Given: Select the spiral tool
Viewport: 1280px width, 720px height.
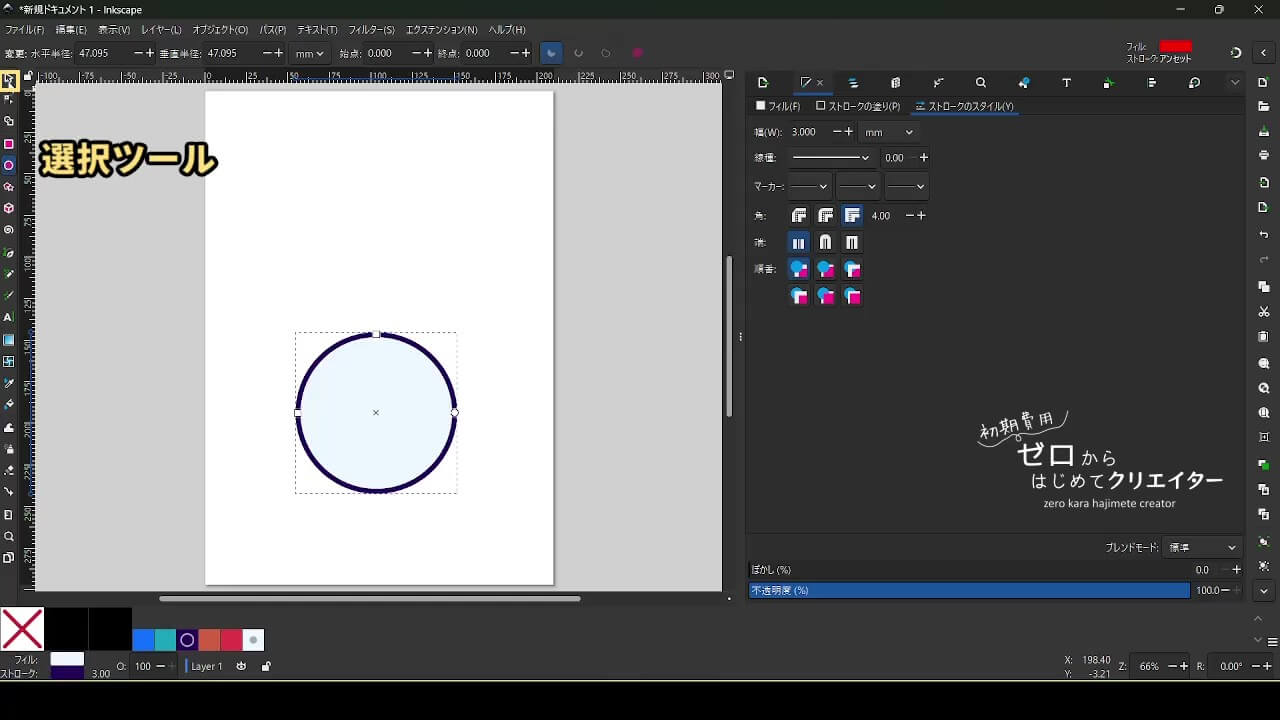Looking at the screenshot, I should tap(9, 230).
